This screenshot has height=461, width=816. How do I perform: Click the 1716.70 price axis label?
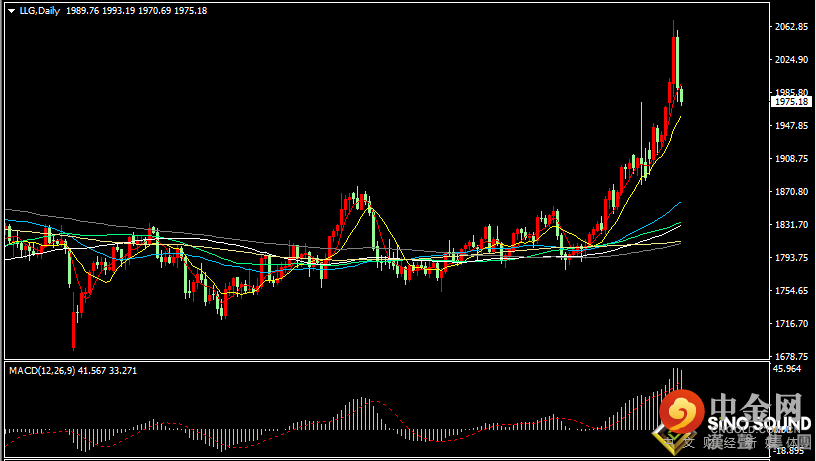791,324
